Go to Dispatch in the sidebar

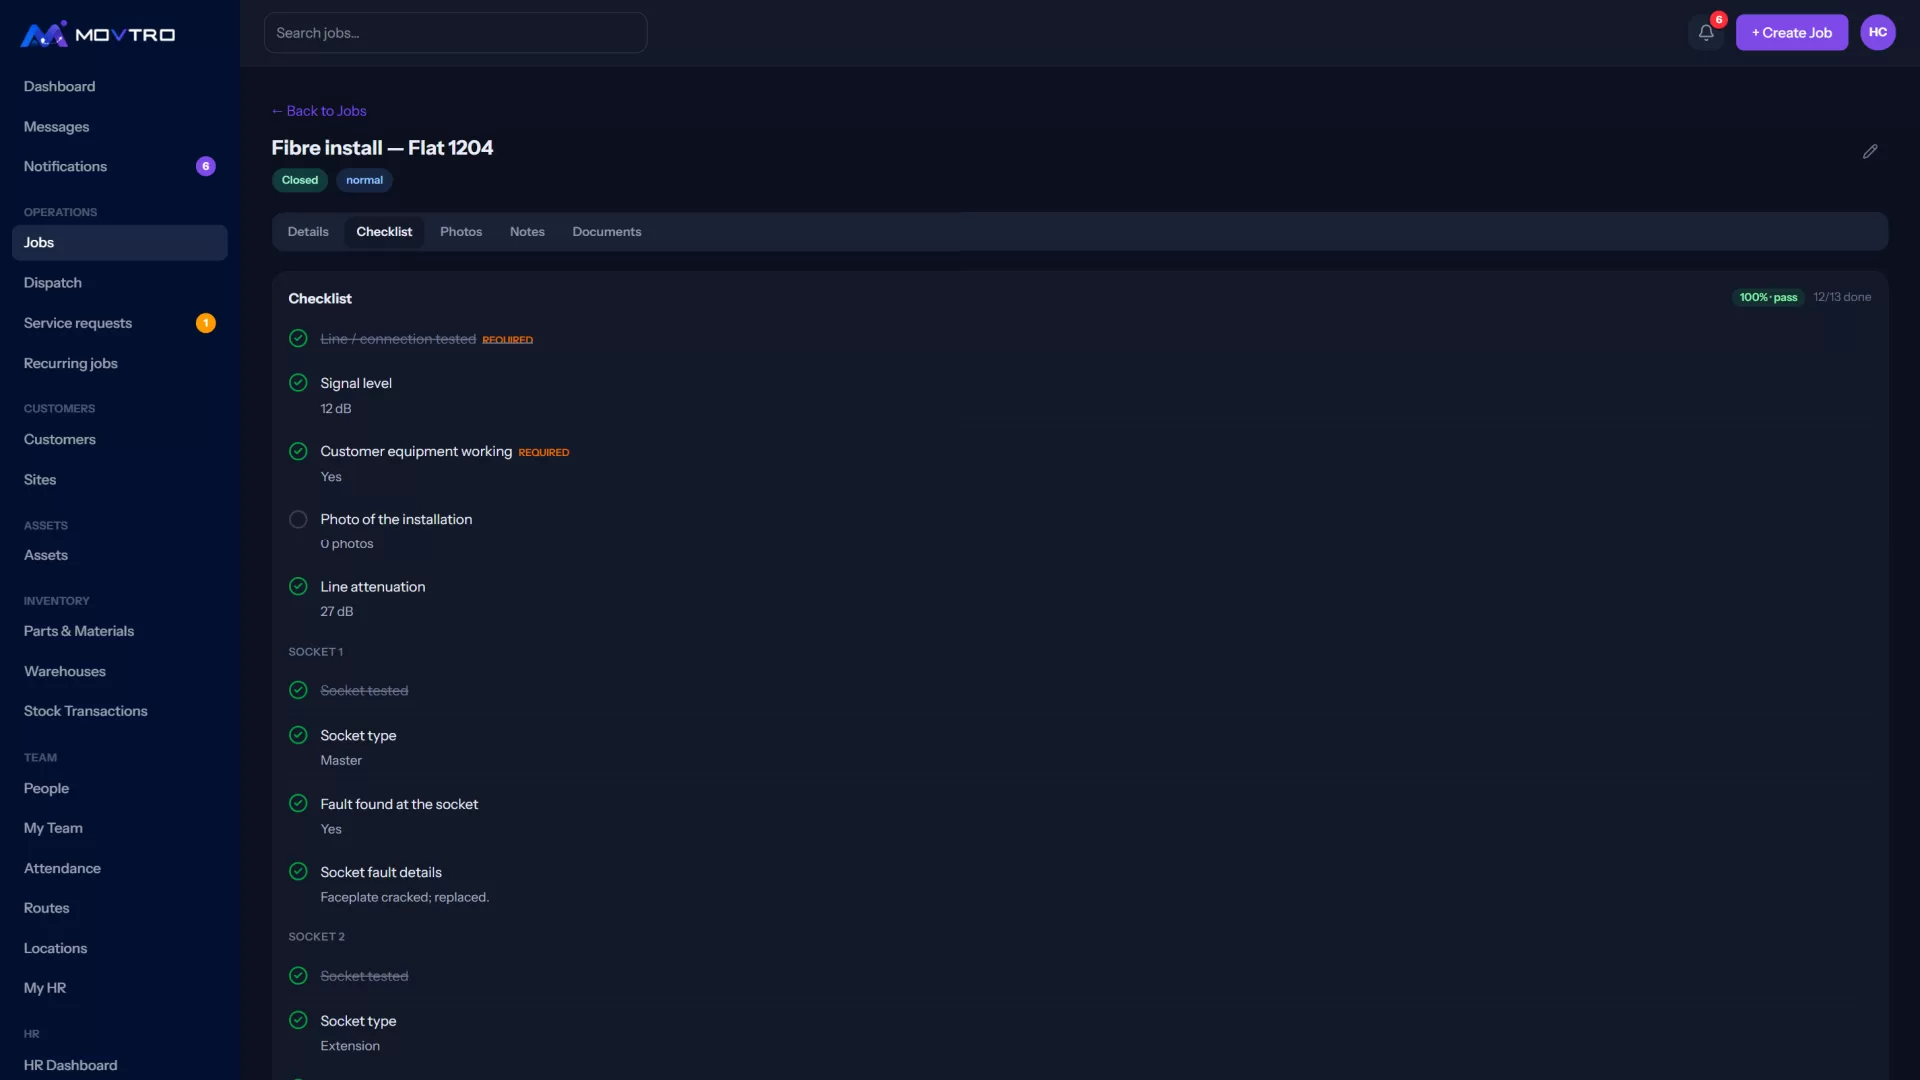click(x=120, y=283)
